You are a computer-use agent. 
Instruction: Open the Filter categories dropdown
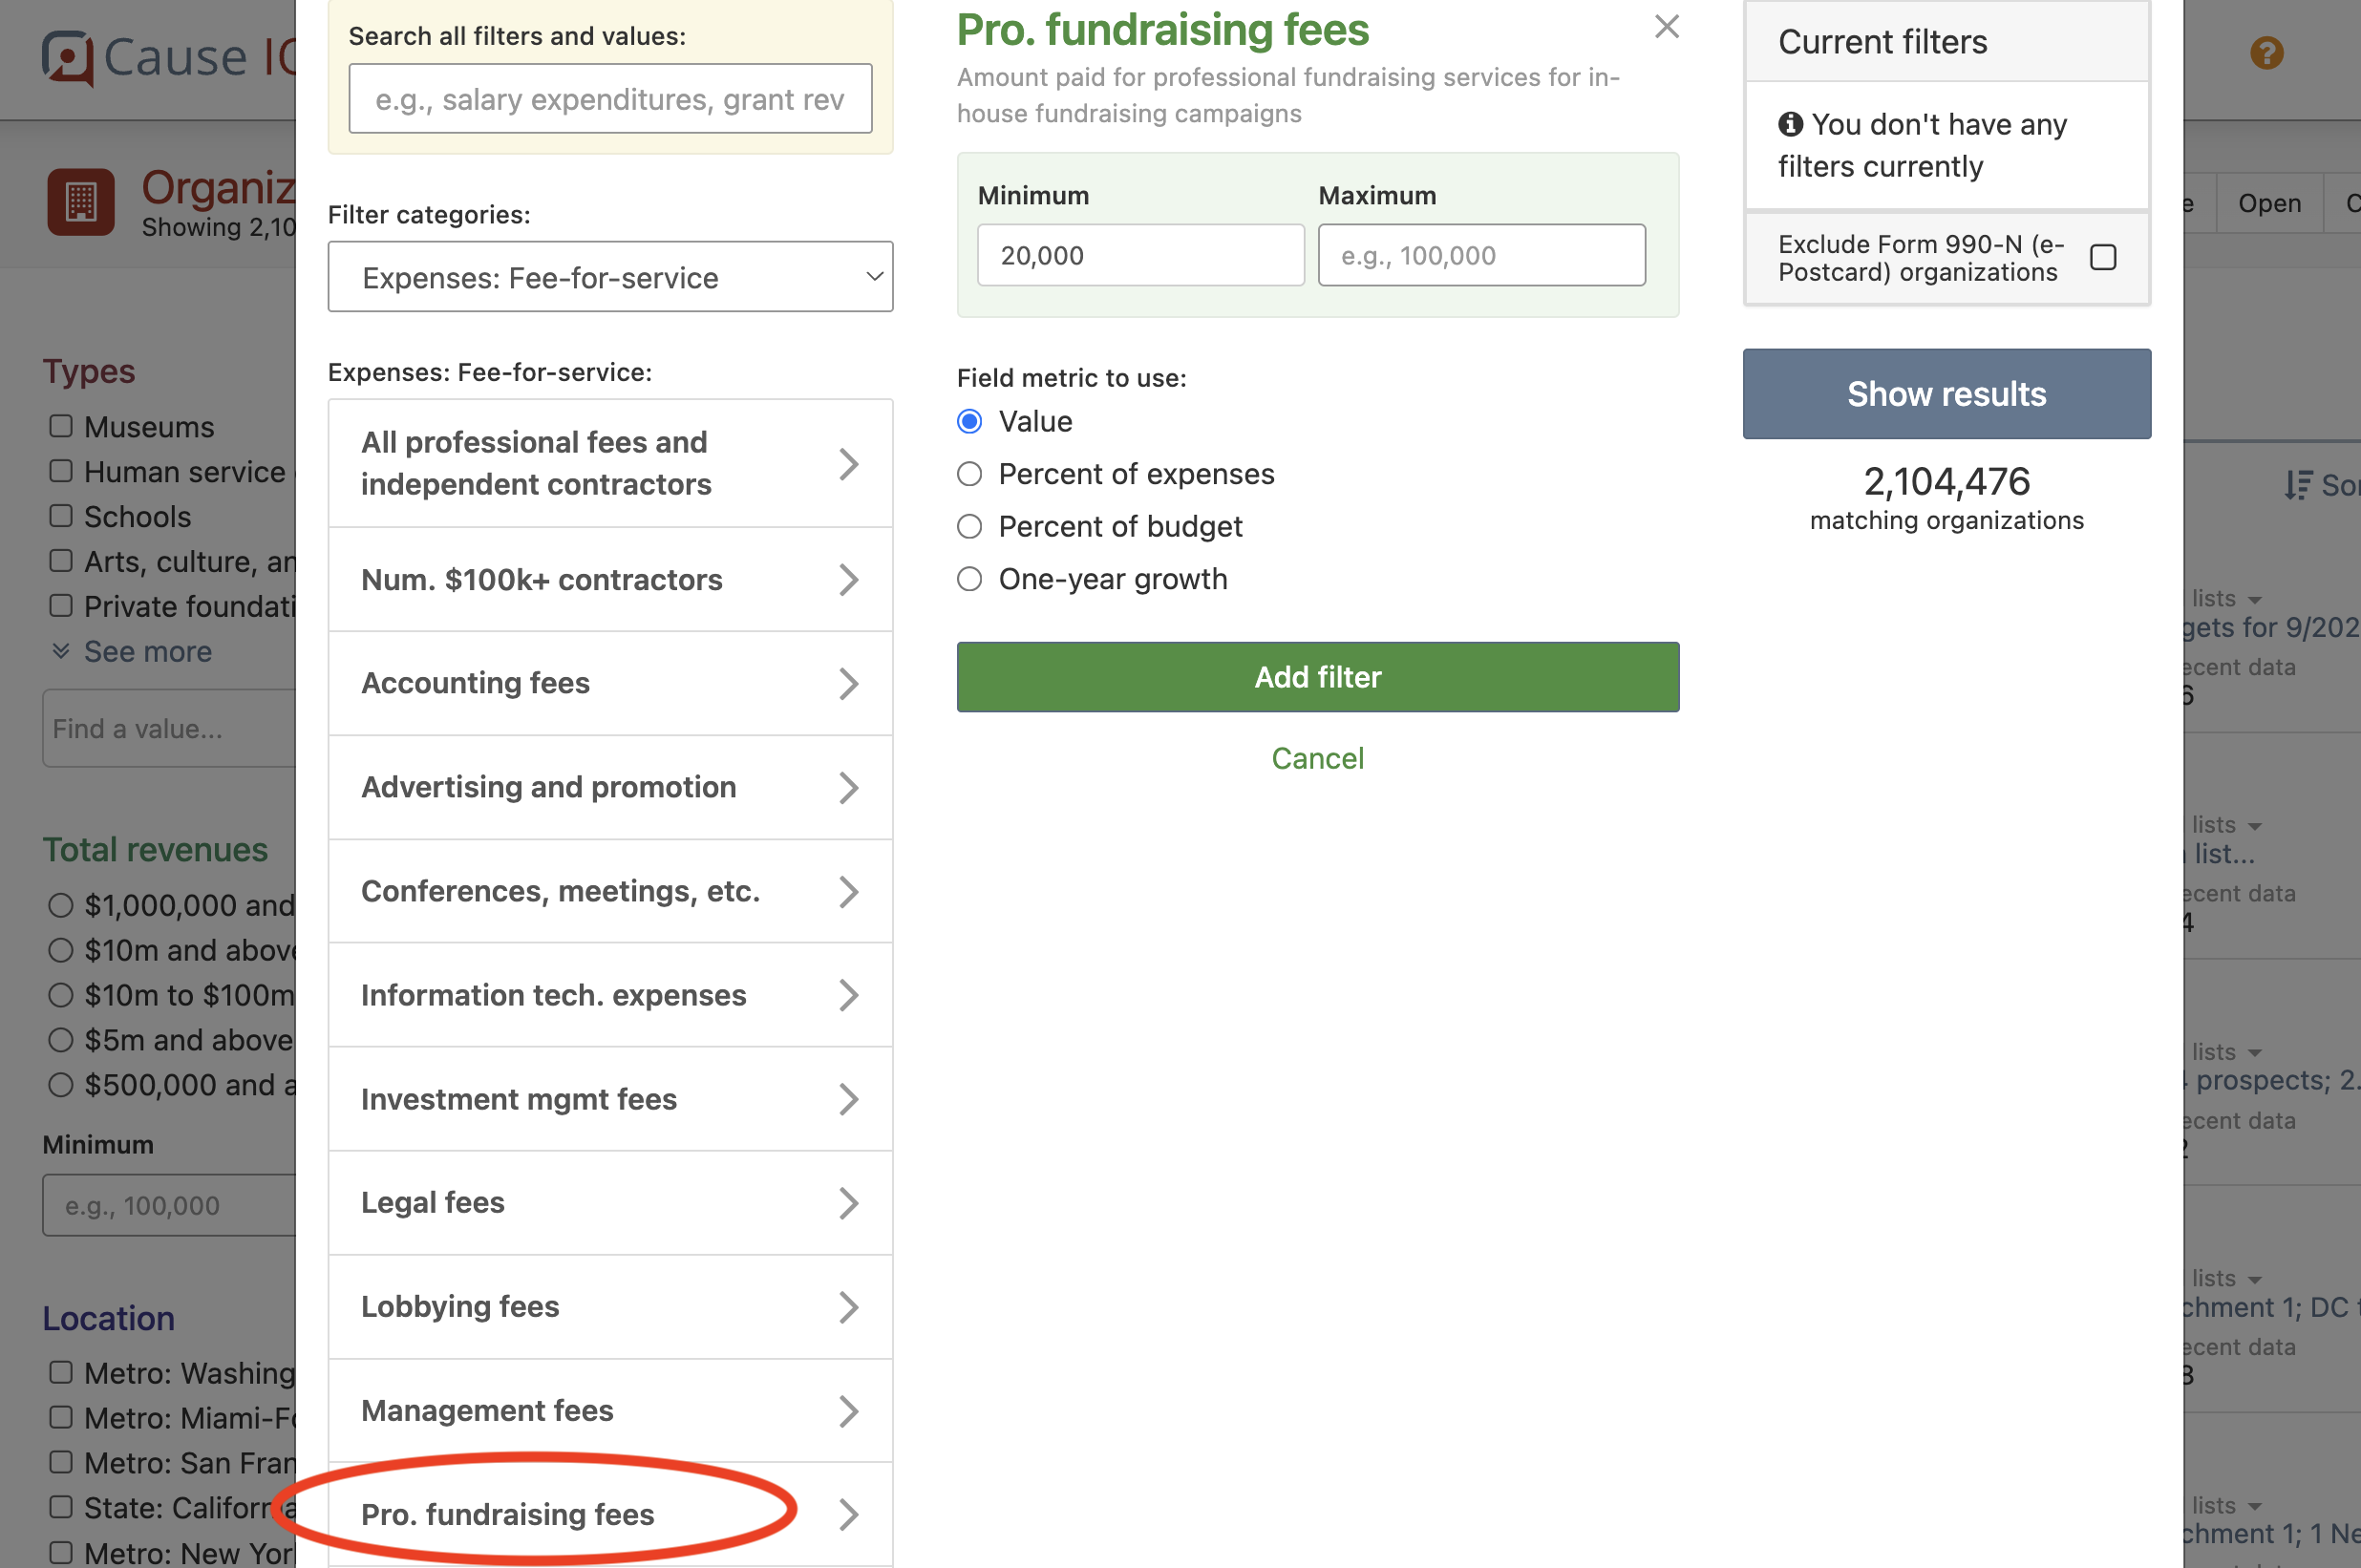point(610,277)
